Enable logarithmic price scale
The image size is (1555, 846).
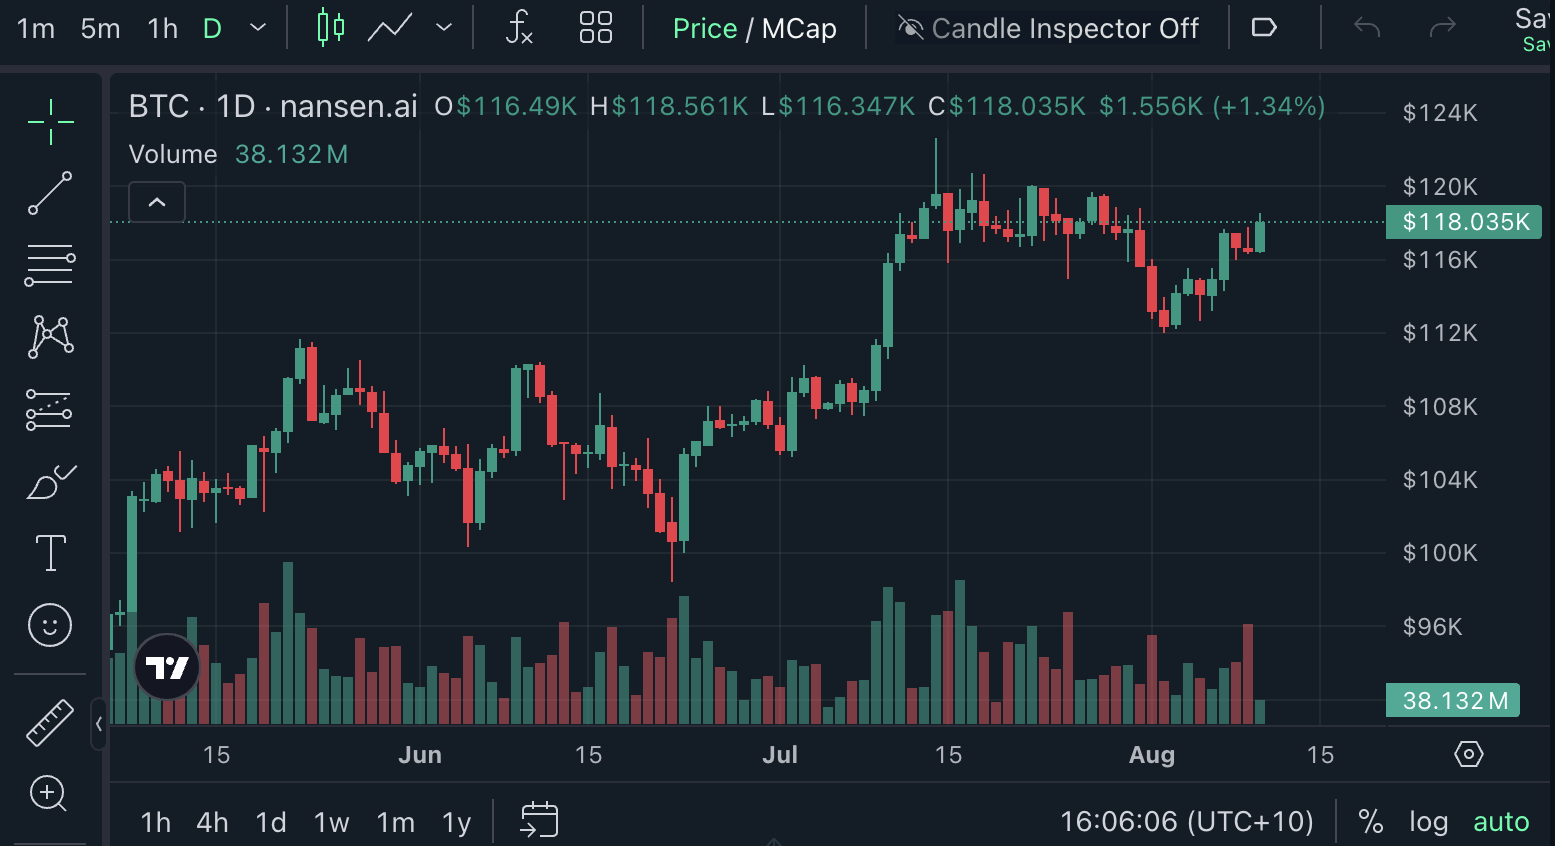click(1428, 821)
